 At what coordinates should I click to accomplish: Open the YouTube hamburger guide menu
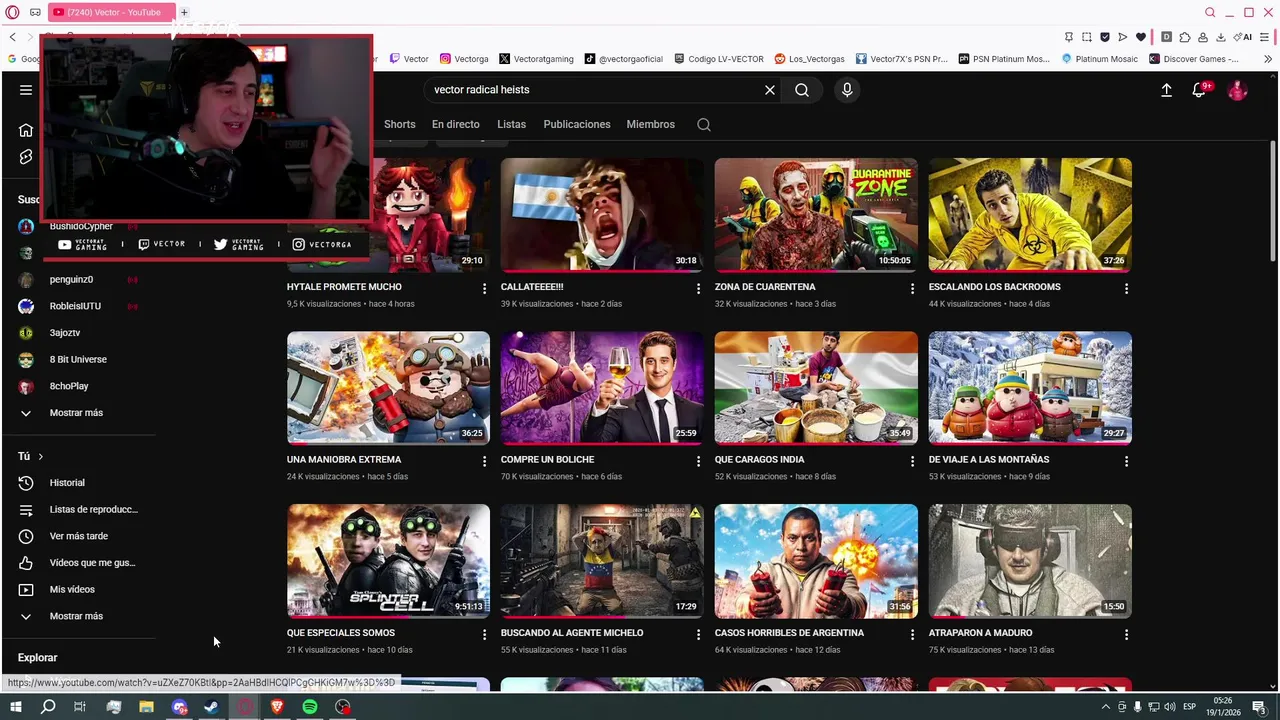(25, 90)
